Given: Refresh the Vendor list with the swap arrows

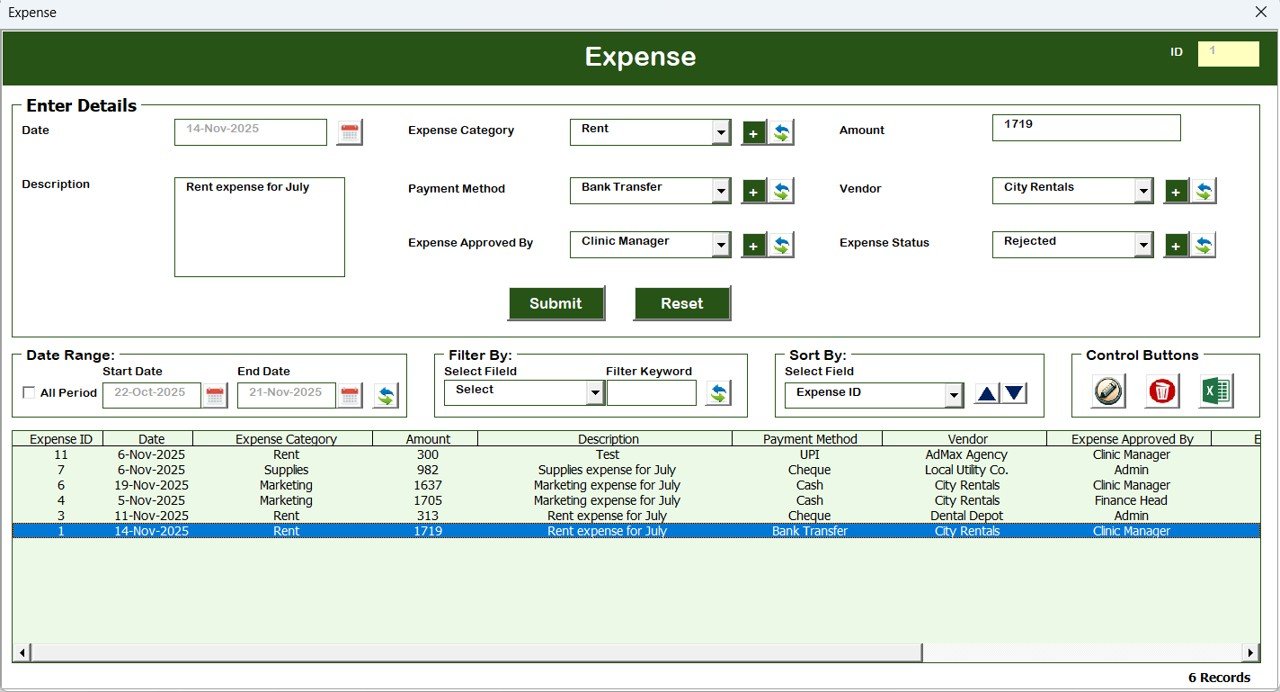Looking at the screenshot, I should [x=1203, y=190].
